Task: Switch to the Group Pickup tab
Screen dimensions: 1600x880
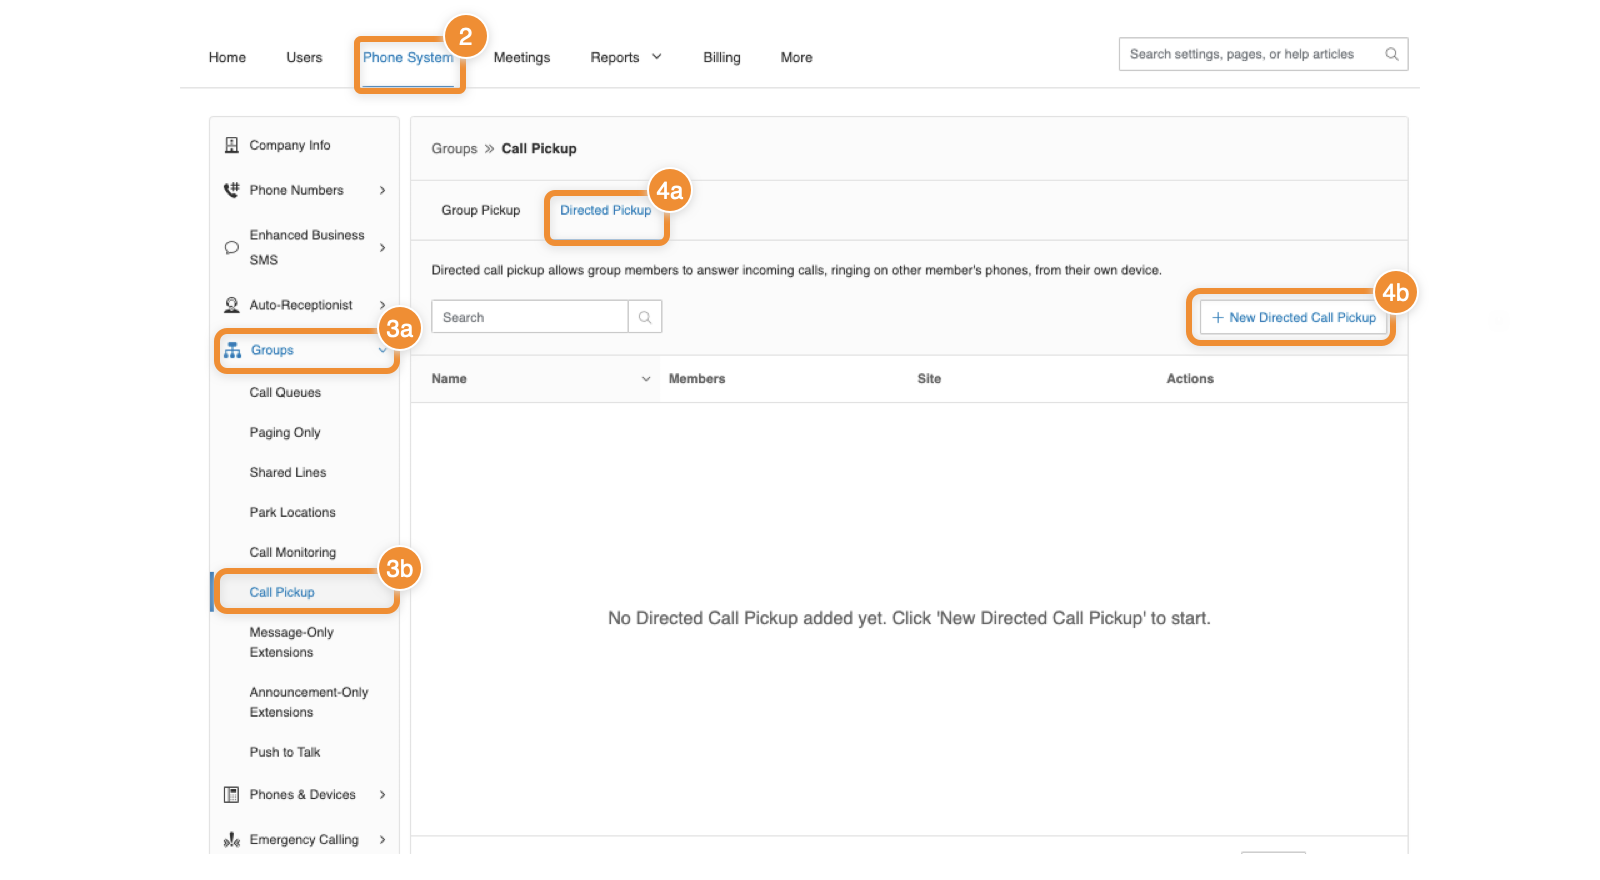Action: pyautogui.click(x=480, y=210)
